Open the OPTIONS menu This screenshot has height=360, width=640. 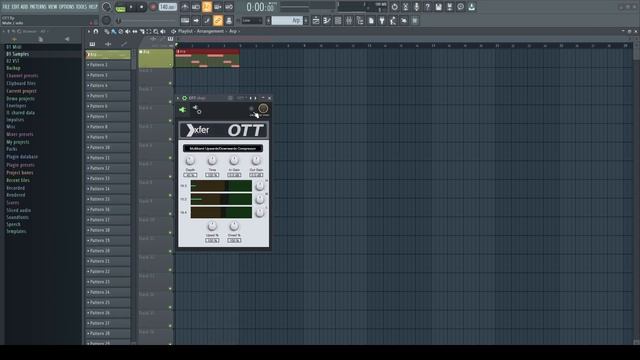[x=67, y=7]
